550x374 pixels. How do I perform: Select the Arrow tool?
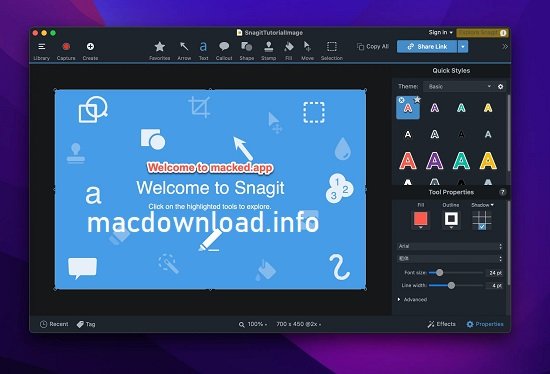tap(184, 51)
